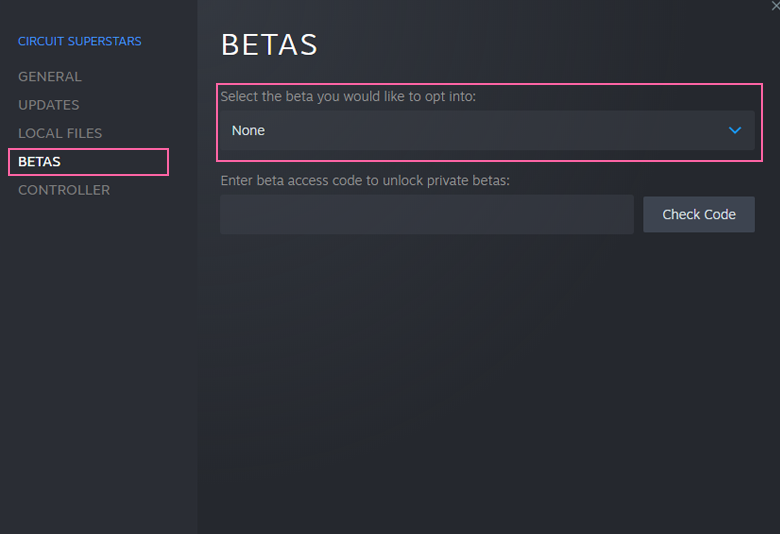780x534 pixels.
Task: Click the Circuit Superstars game title
Action: pyautogui.click(x=80, y=41)
